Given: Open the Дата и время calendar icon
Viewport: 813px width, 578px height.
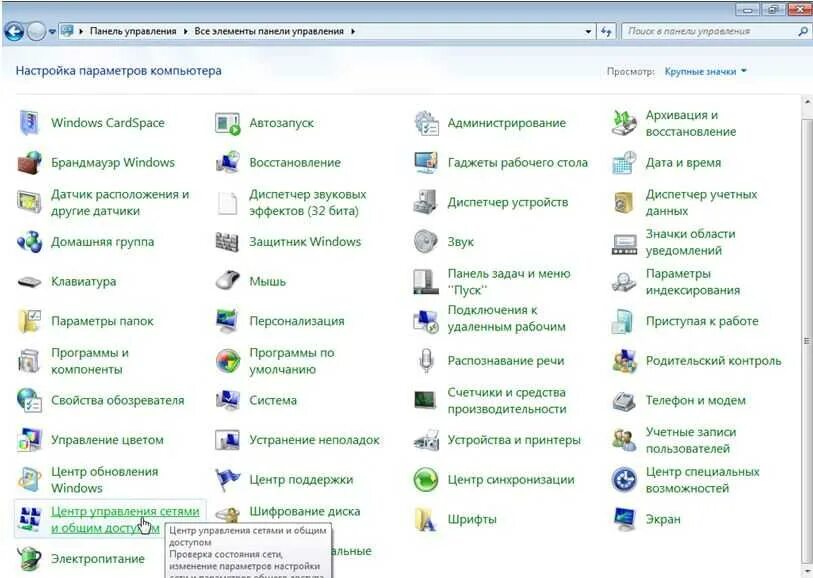Looking at the screenshot, I should click(624, 163).
